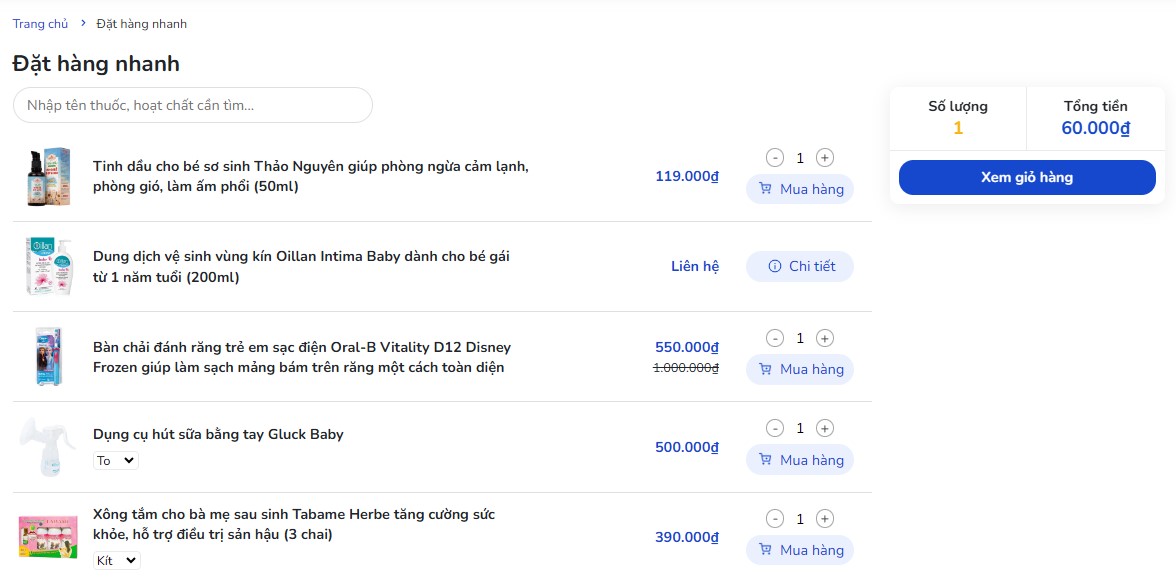Decrease quantity of Gluck Baby breast pump
Image resolution: width=1176 pixels, height=578 pixels.
(775, 428)
